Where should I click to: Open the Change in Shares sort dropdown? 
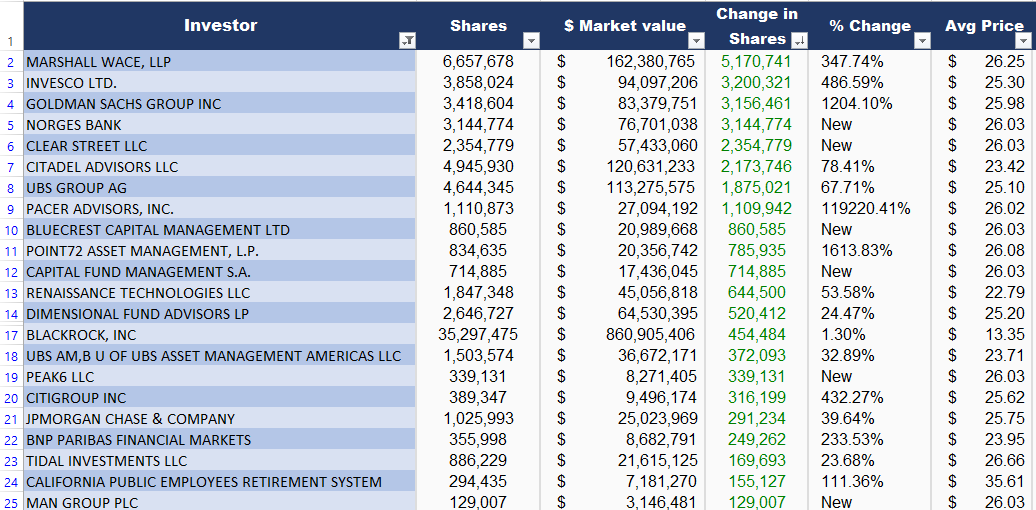click(x=799, y=41)
